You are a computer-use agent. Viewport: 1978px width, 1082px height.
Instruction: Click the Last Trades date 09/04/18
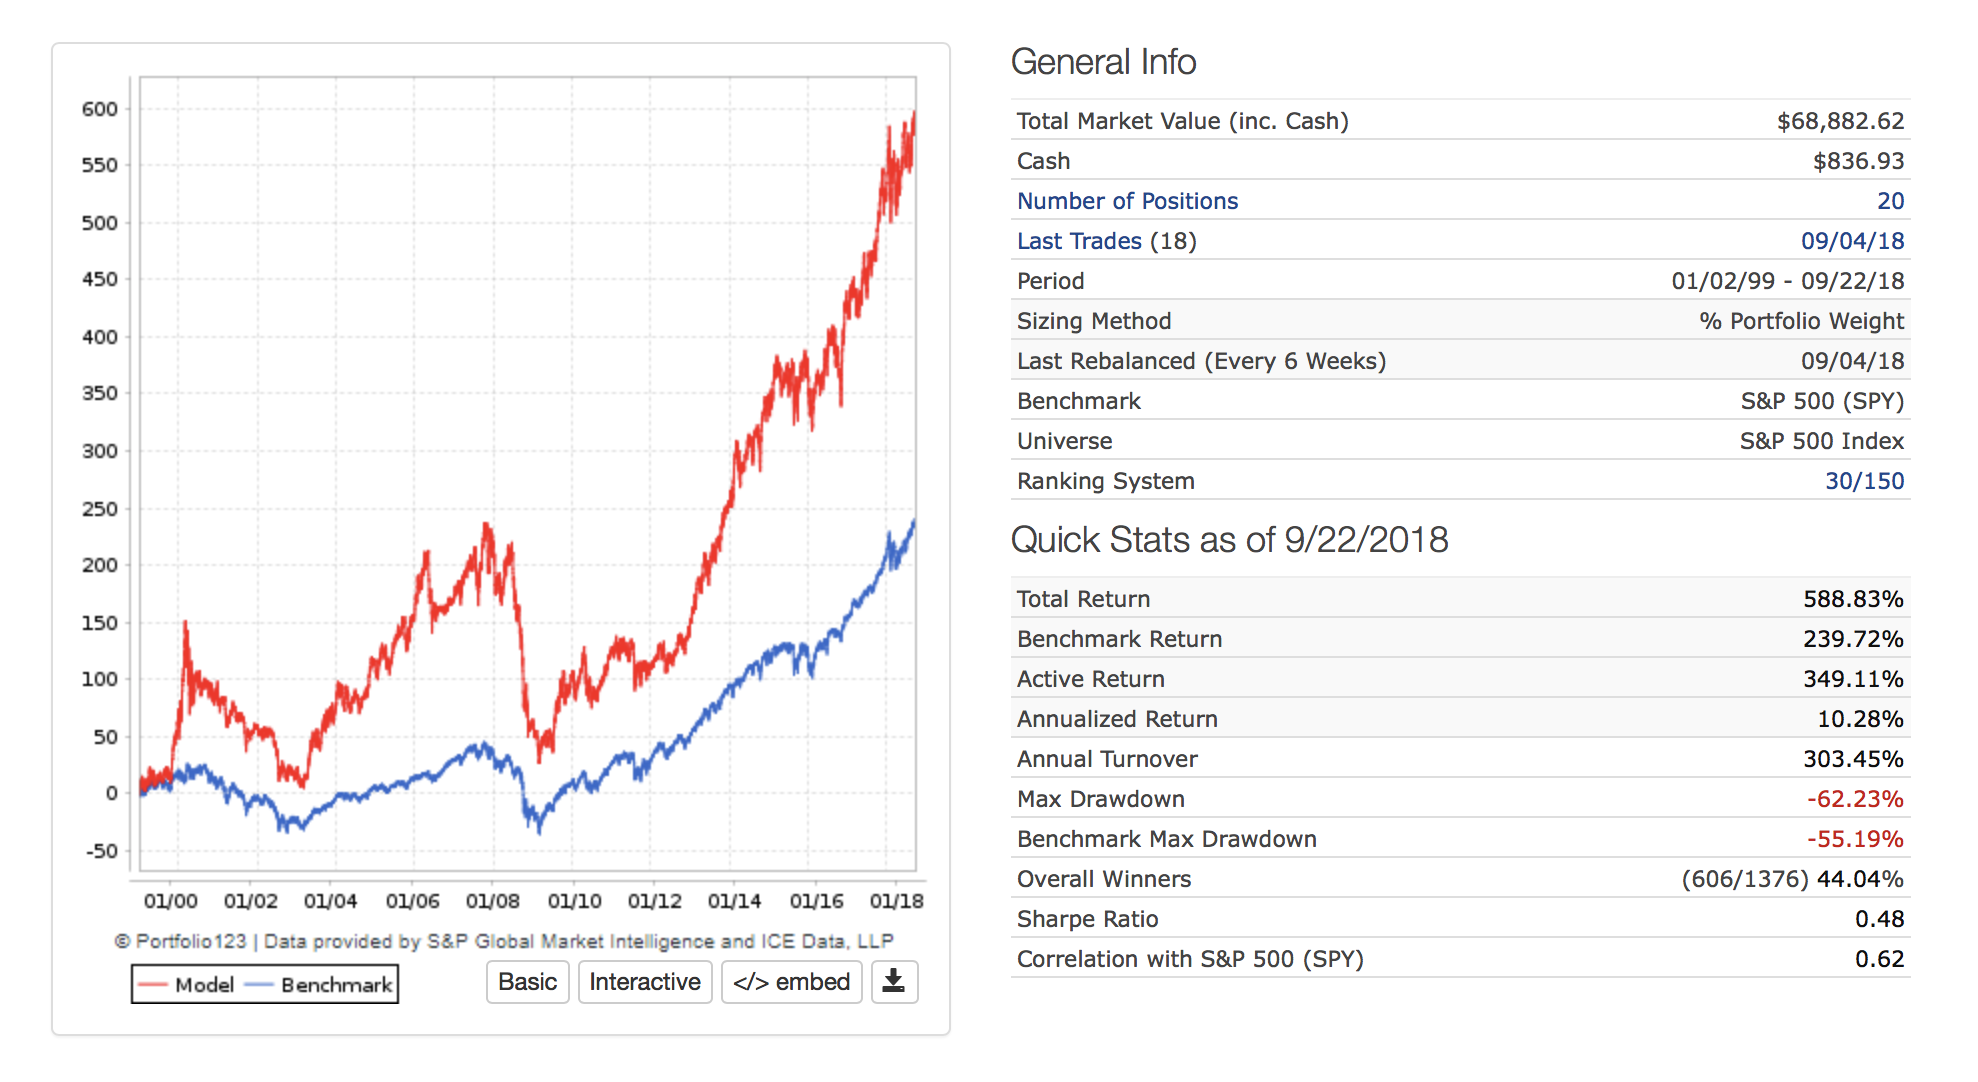coord(1852,241)
